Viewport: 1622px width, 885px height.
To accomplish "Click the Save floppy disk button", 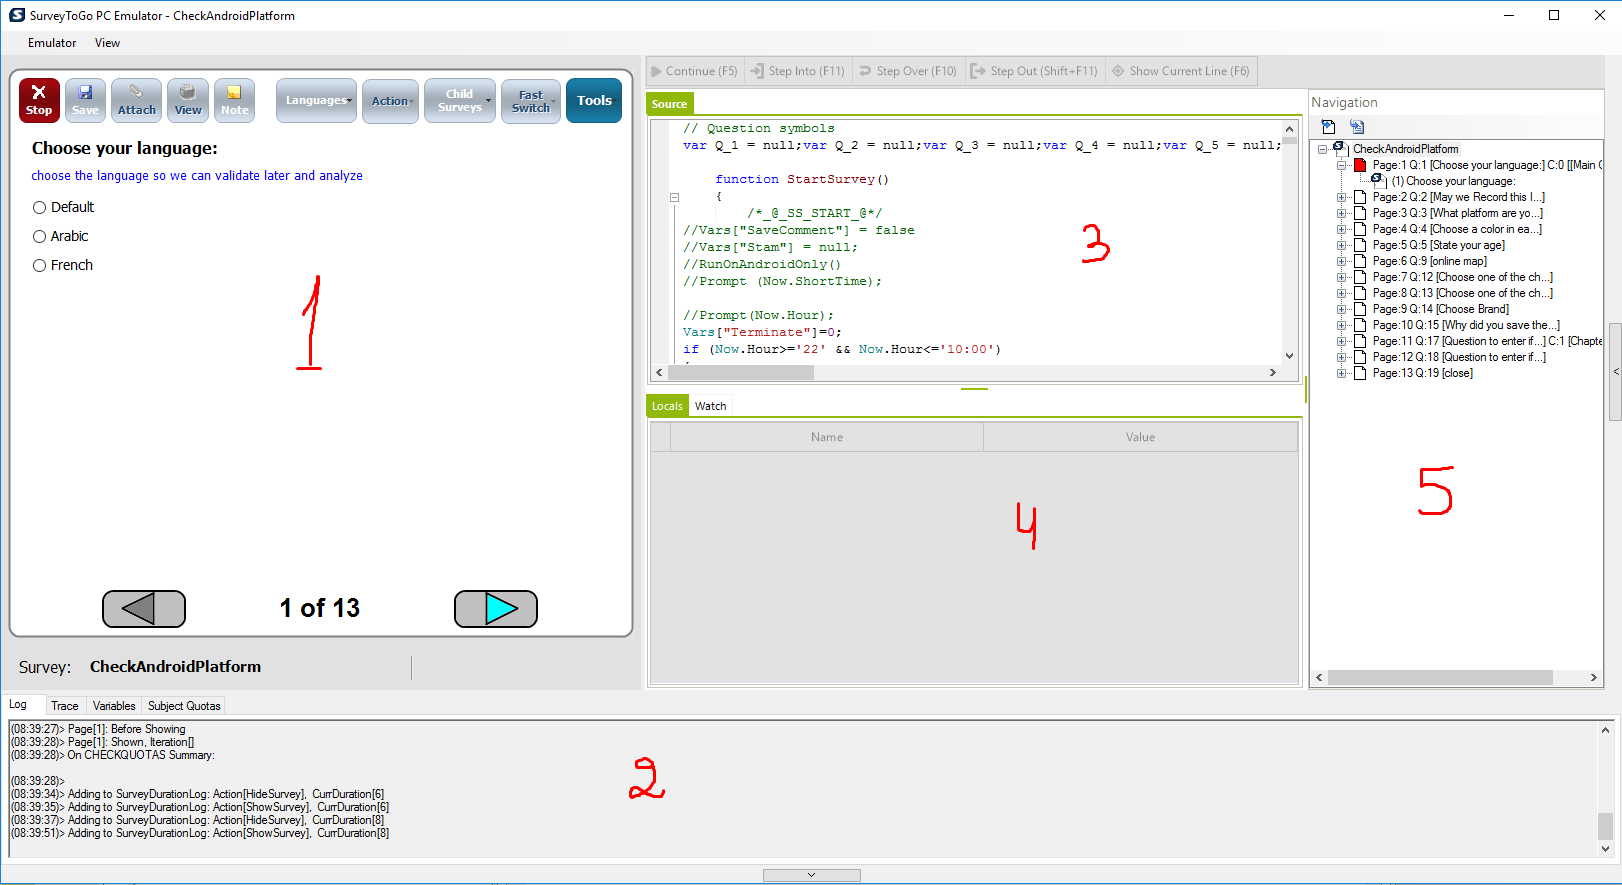I will point(85,100).
